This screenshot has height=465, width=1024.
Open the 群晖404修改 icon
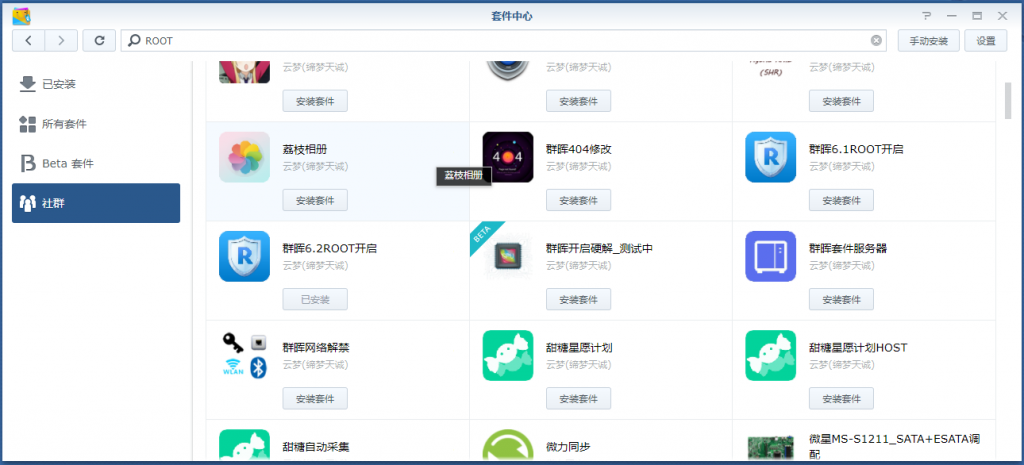507,157
